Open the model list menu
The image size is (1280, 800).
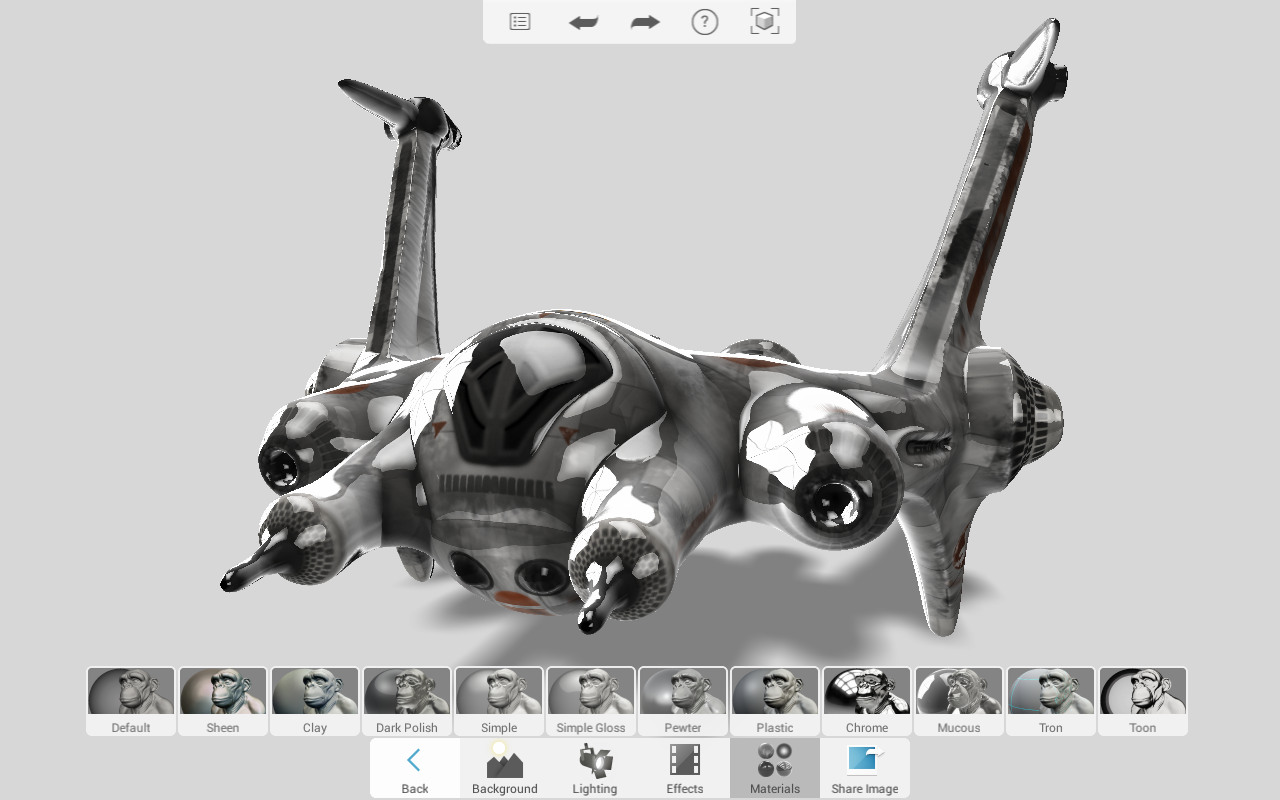(x=519, y=21)
